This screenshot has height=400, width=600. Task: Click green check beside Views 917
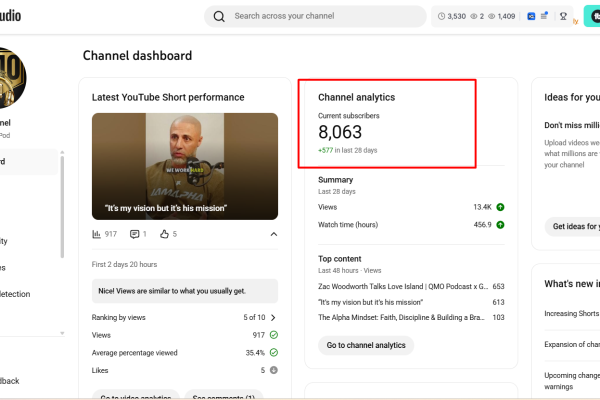(273, 335)
